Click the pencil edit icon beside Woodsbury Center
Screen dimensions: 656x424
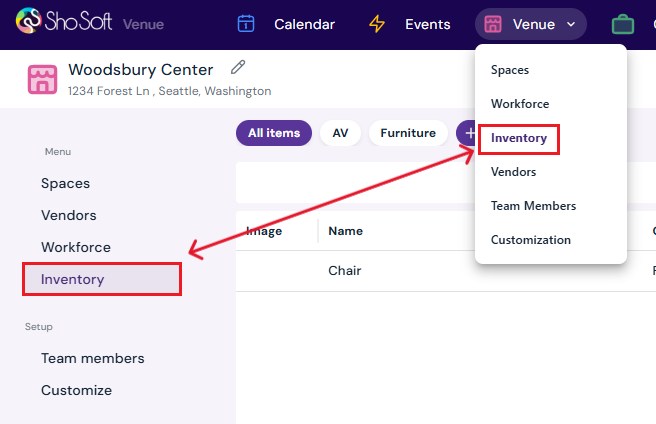coord(237,68)
